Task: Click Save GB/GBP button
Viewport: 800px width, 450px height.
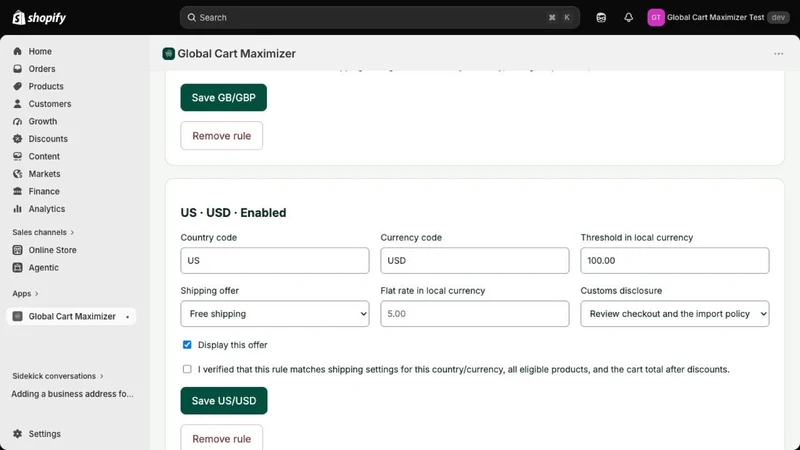Action: coord(223,97)
